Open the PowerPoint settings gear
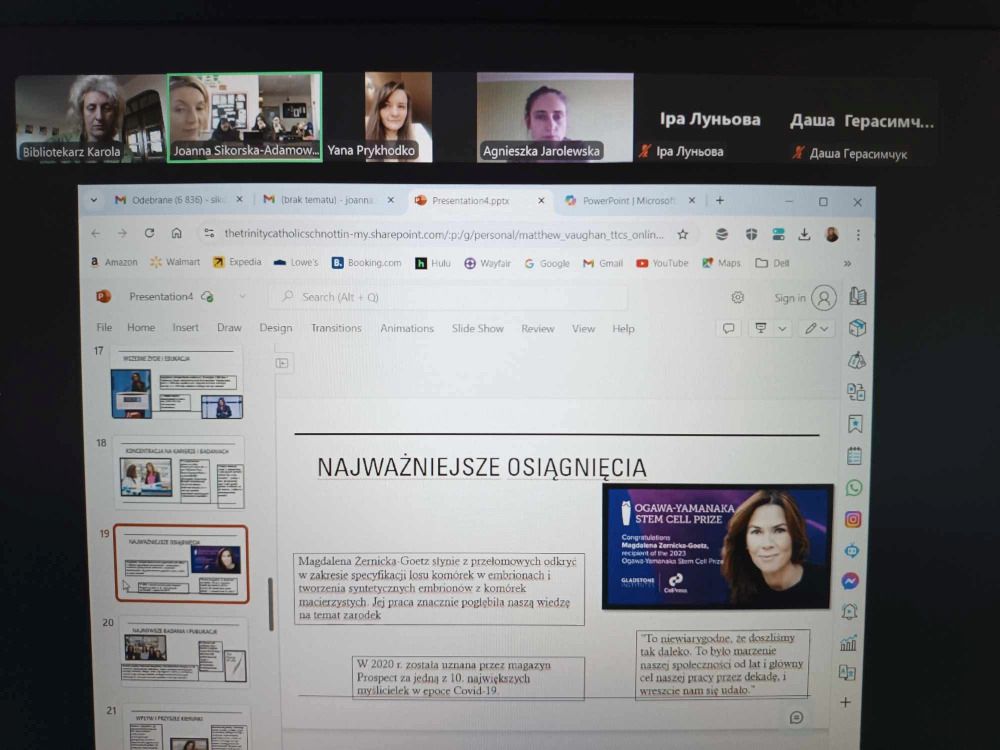1000x750 pixels. point(738,297)
